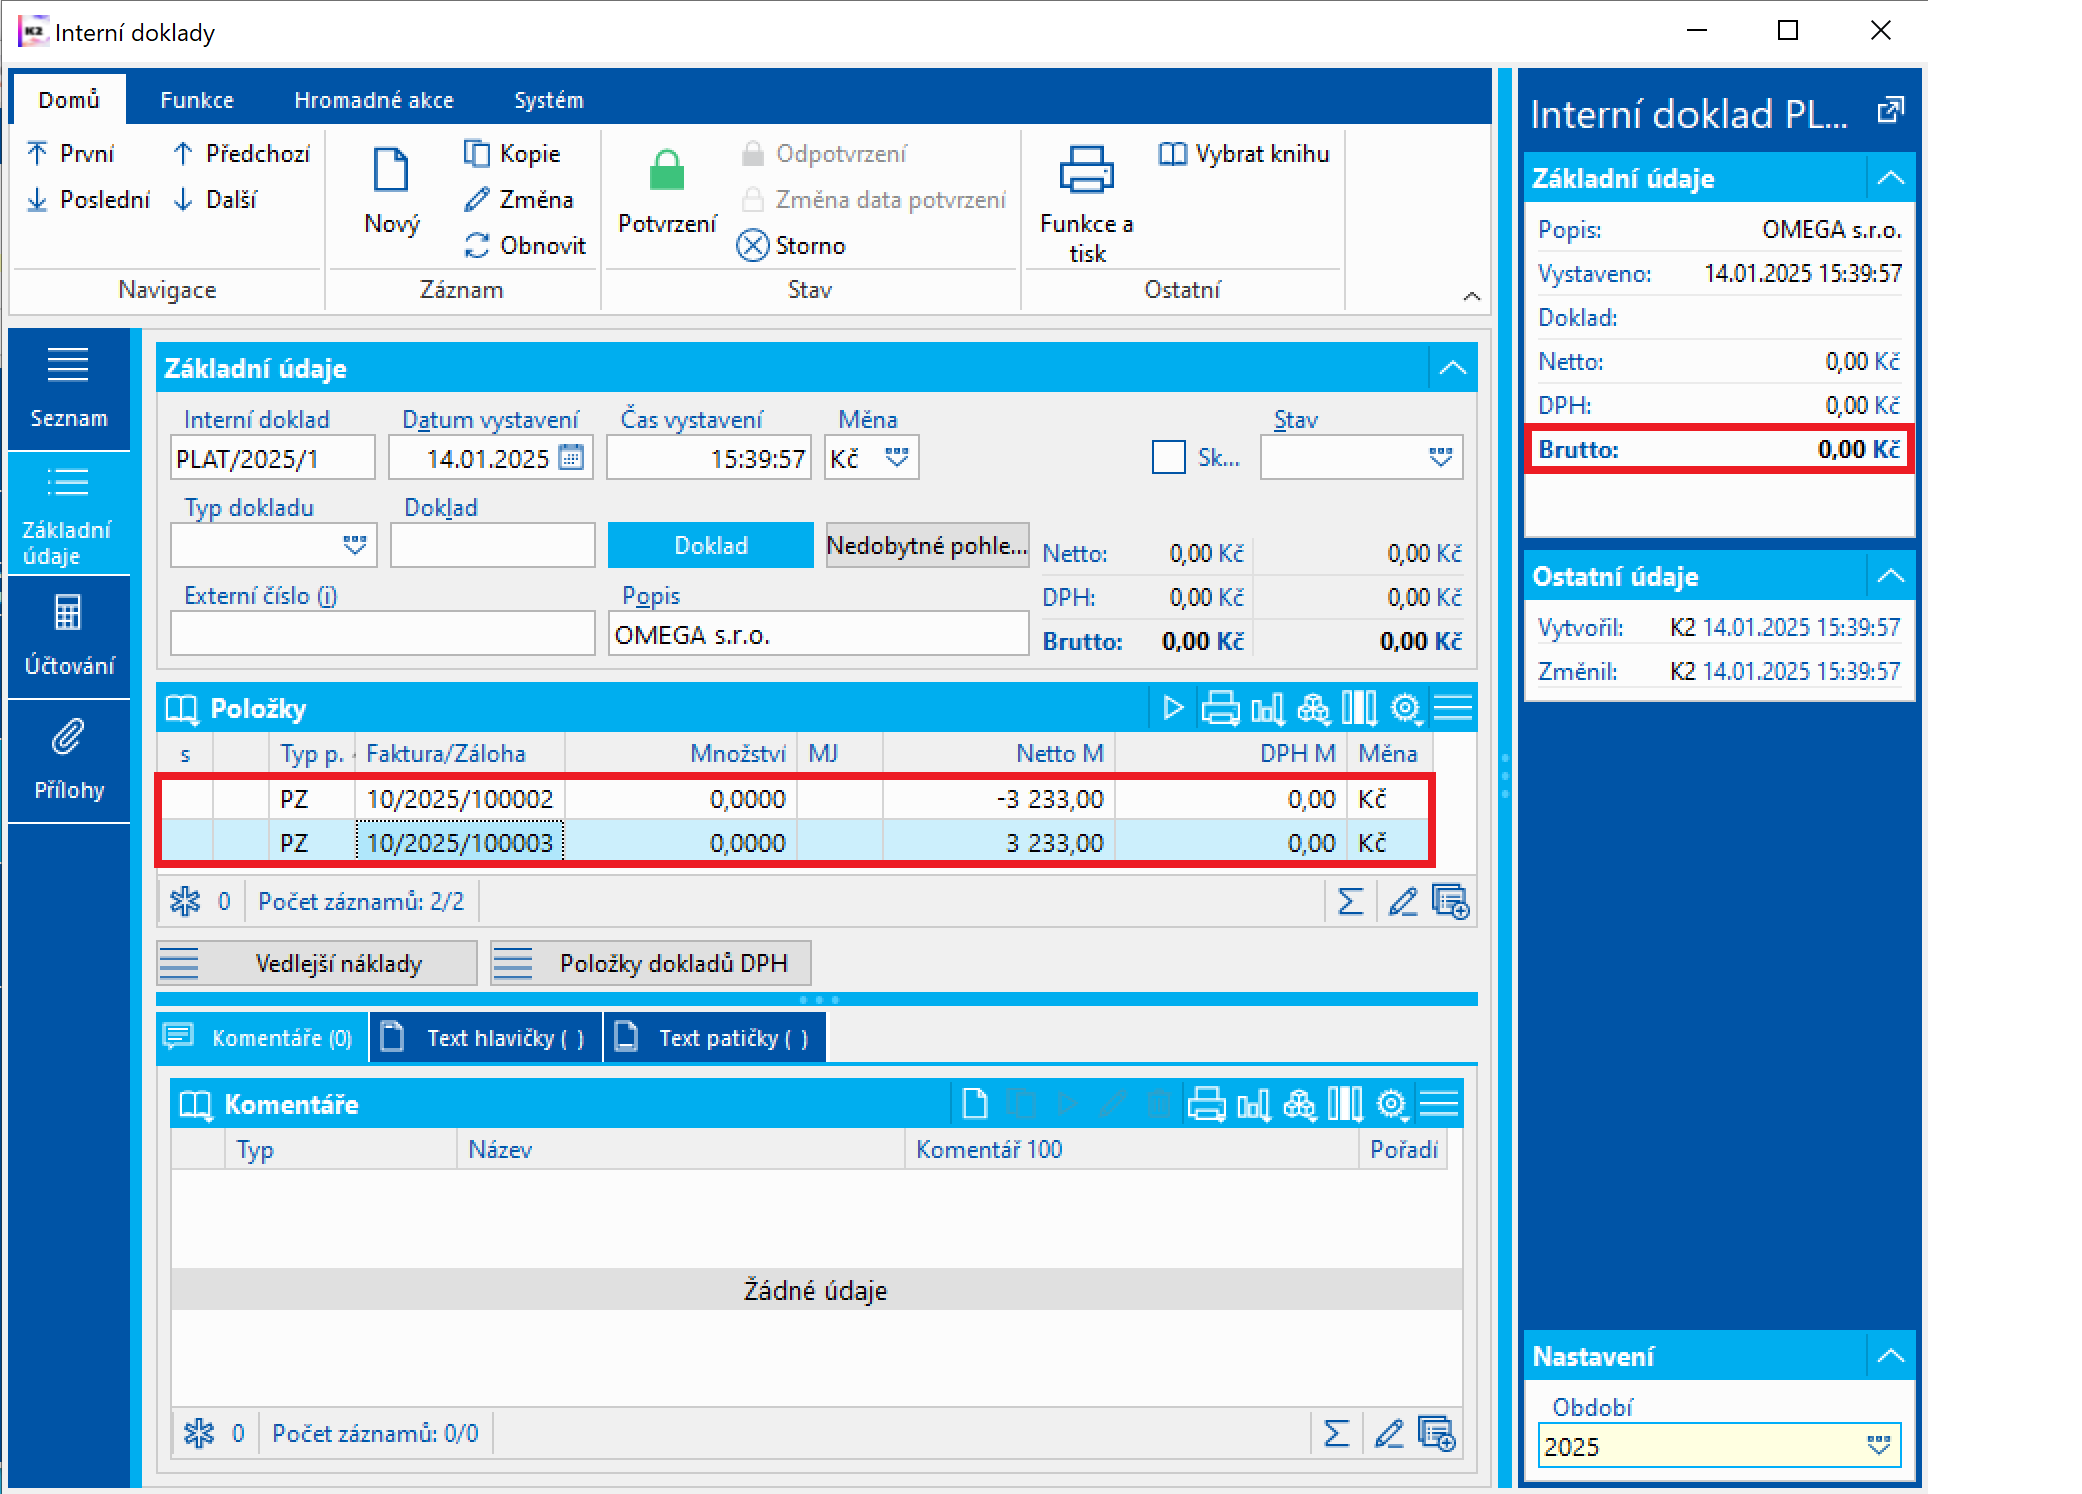Go to Last record (Poslední)
Viewport: 2082px width, 1494px height.
(x=88, y=199)
